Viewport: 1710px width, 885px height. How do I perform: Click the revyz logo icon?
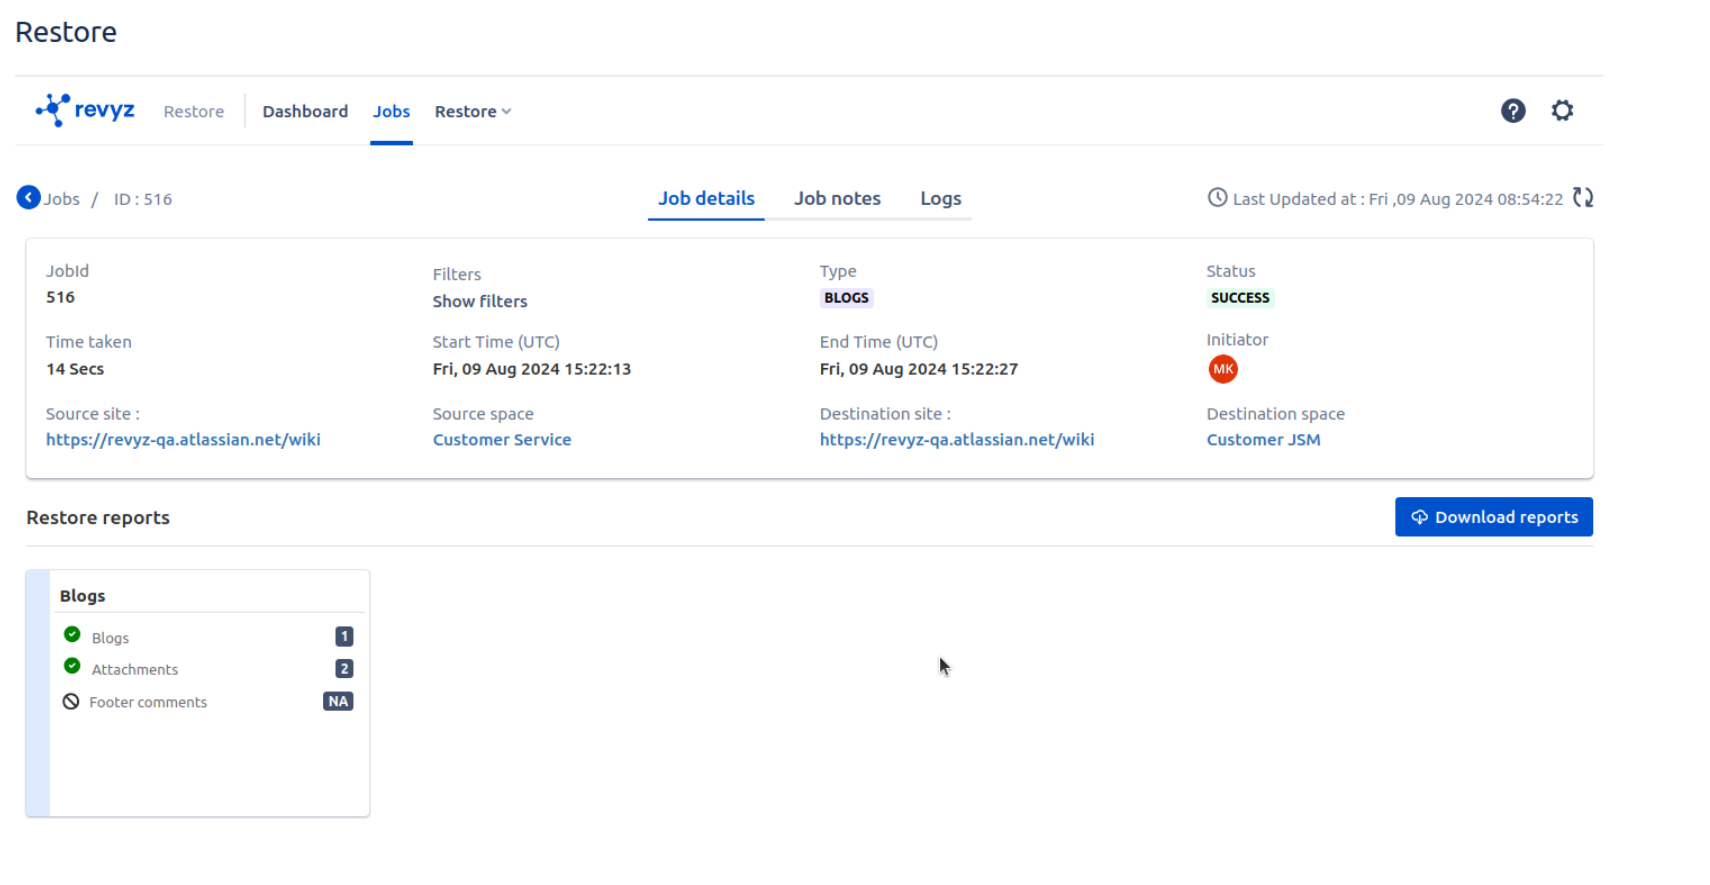tap(53, 110)
